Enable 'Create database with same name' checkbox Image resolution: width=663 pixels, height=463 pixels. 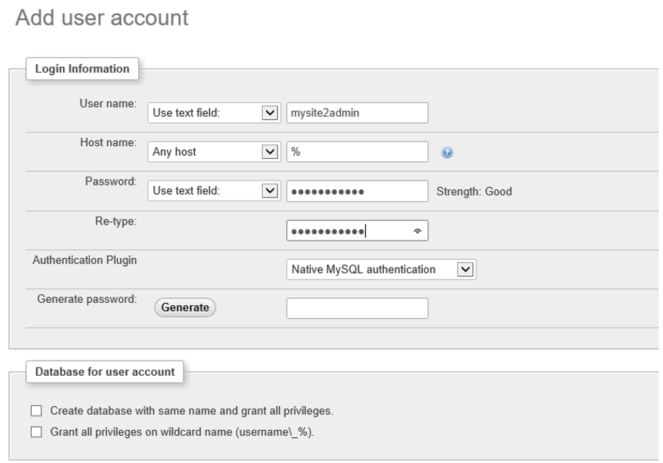coord(37,411)
